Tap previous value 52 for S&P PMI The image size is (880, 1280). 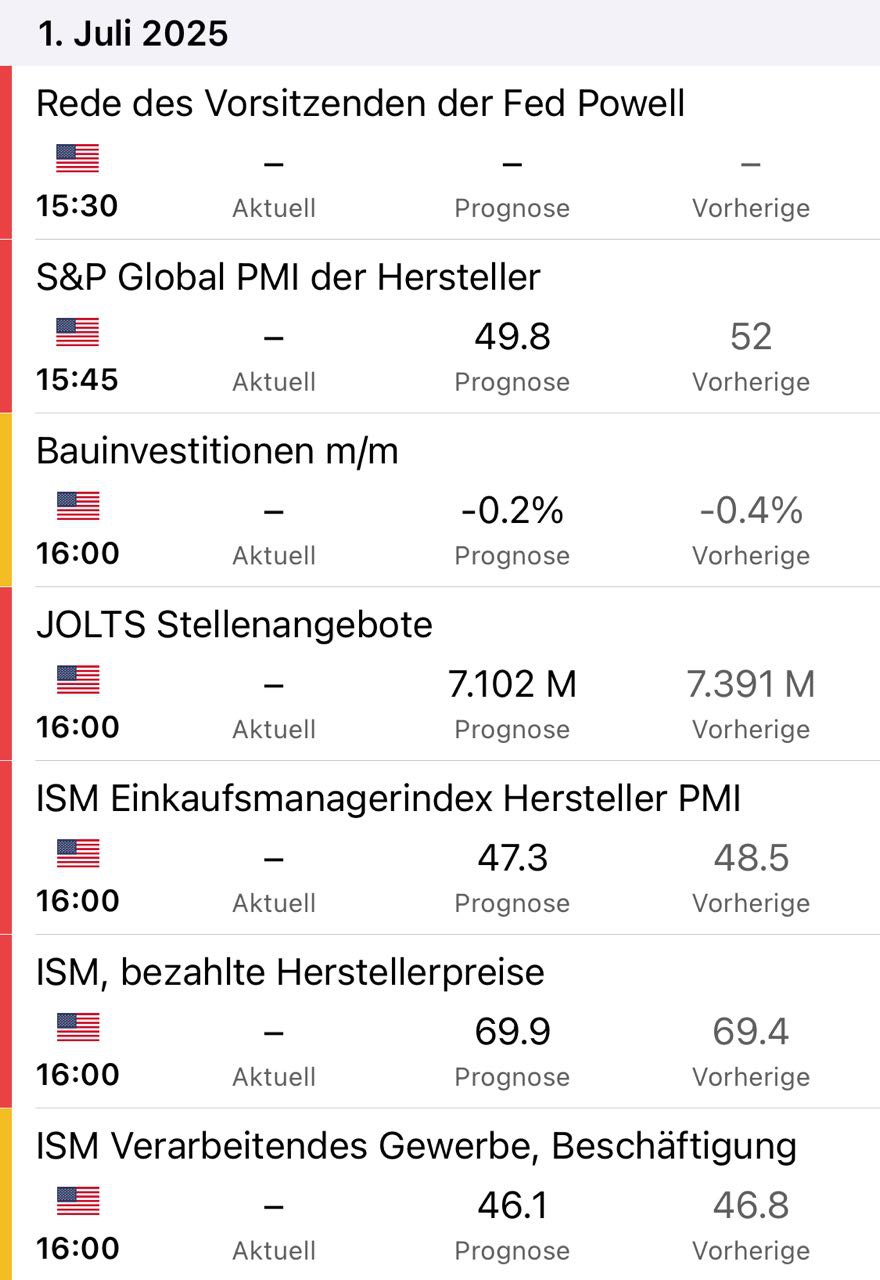click(x=750, y=337)
